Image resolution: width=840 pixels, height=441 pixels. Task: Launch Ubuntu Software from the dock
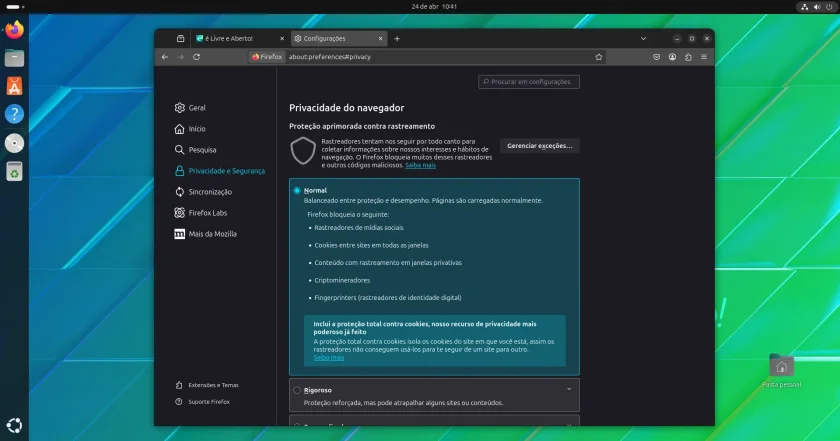pyautogui.click(x=14, y=86)
